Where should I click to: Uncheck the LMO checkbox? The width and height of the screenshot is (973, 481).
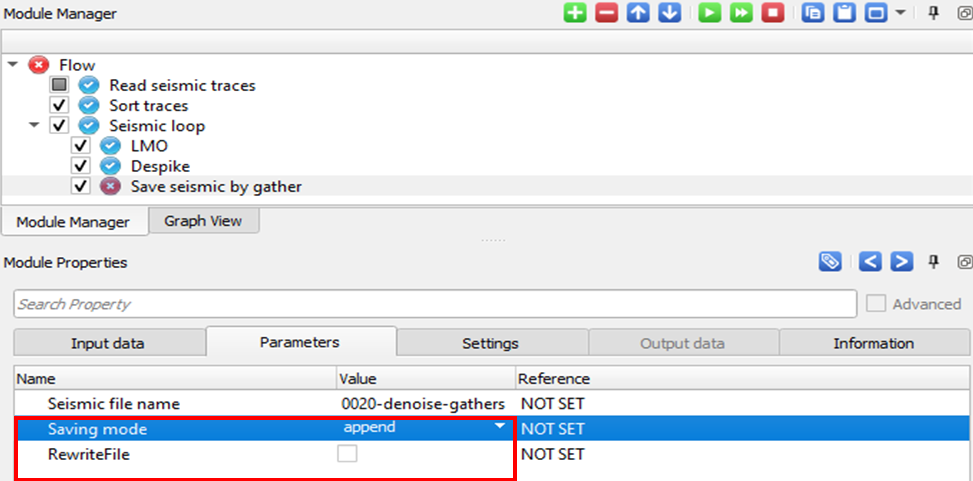pos(81,146)
